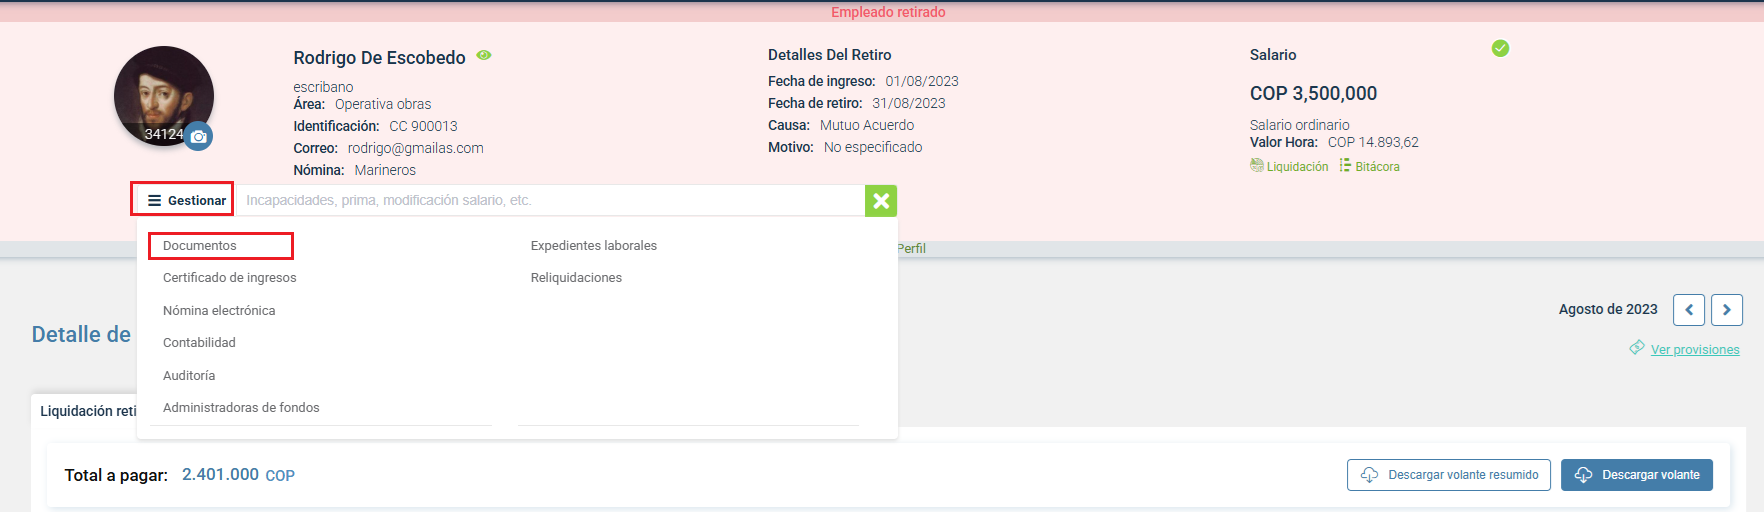This screenshot has height=512, width=1764.
Task: Open the Gestionar menu
Action: (x=186, y=200)
